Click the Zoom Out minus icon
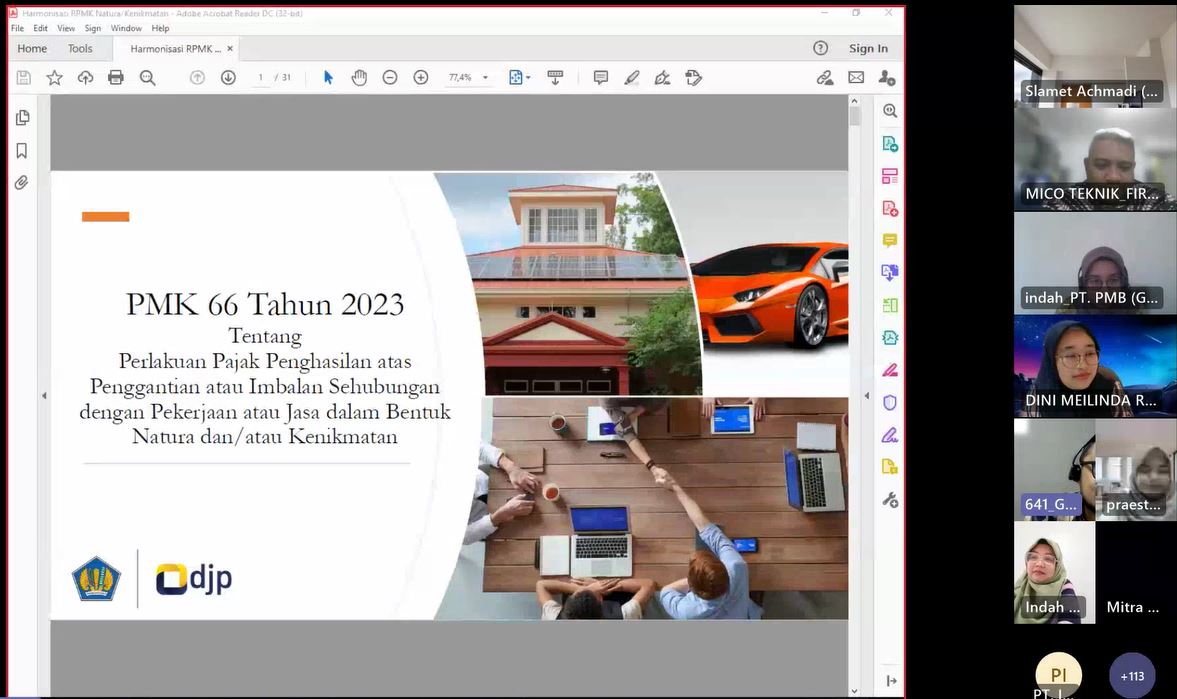The image size is (1177, 699). coord(390,77)
